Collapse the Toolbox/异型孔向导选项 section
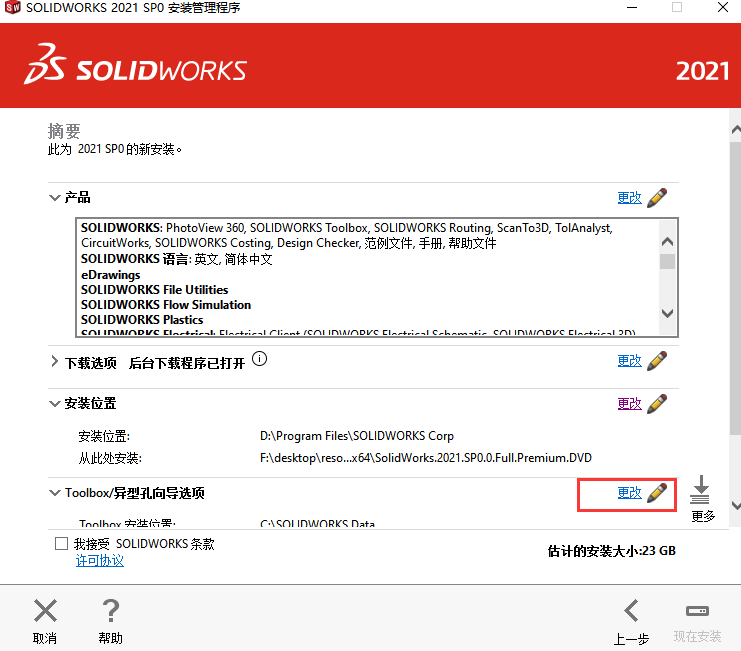Screen dimensions: 741x651 55,493
